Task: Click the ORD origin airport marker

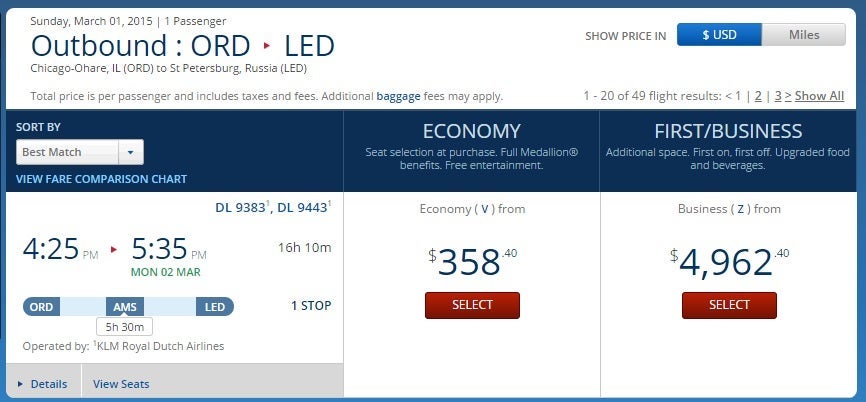Action: click(x=41, y=307)
